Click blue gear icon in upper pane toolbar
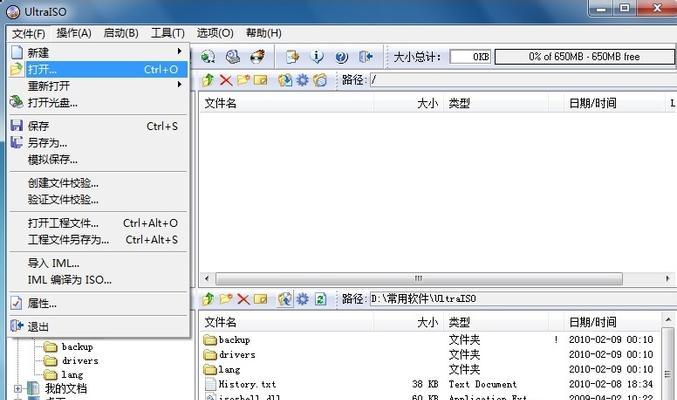This screenshot has width=677, height=400. 303,80
